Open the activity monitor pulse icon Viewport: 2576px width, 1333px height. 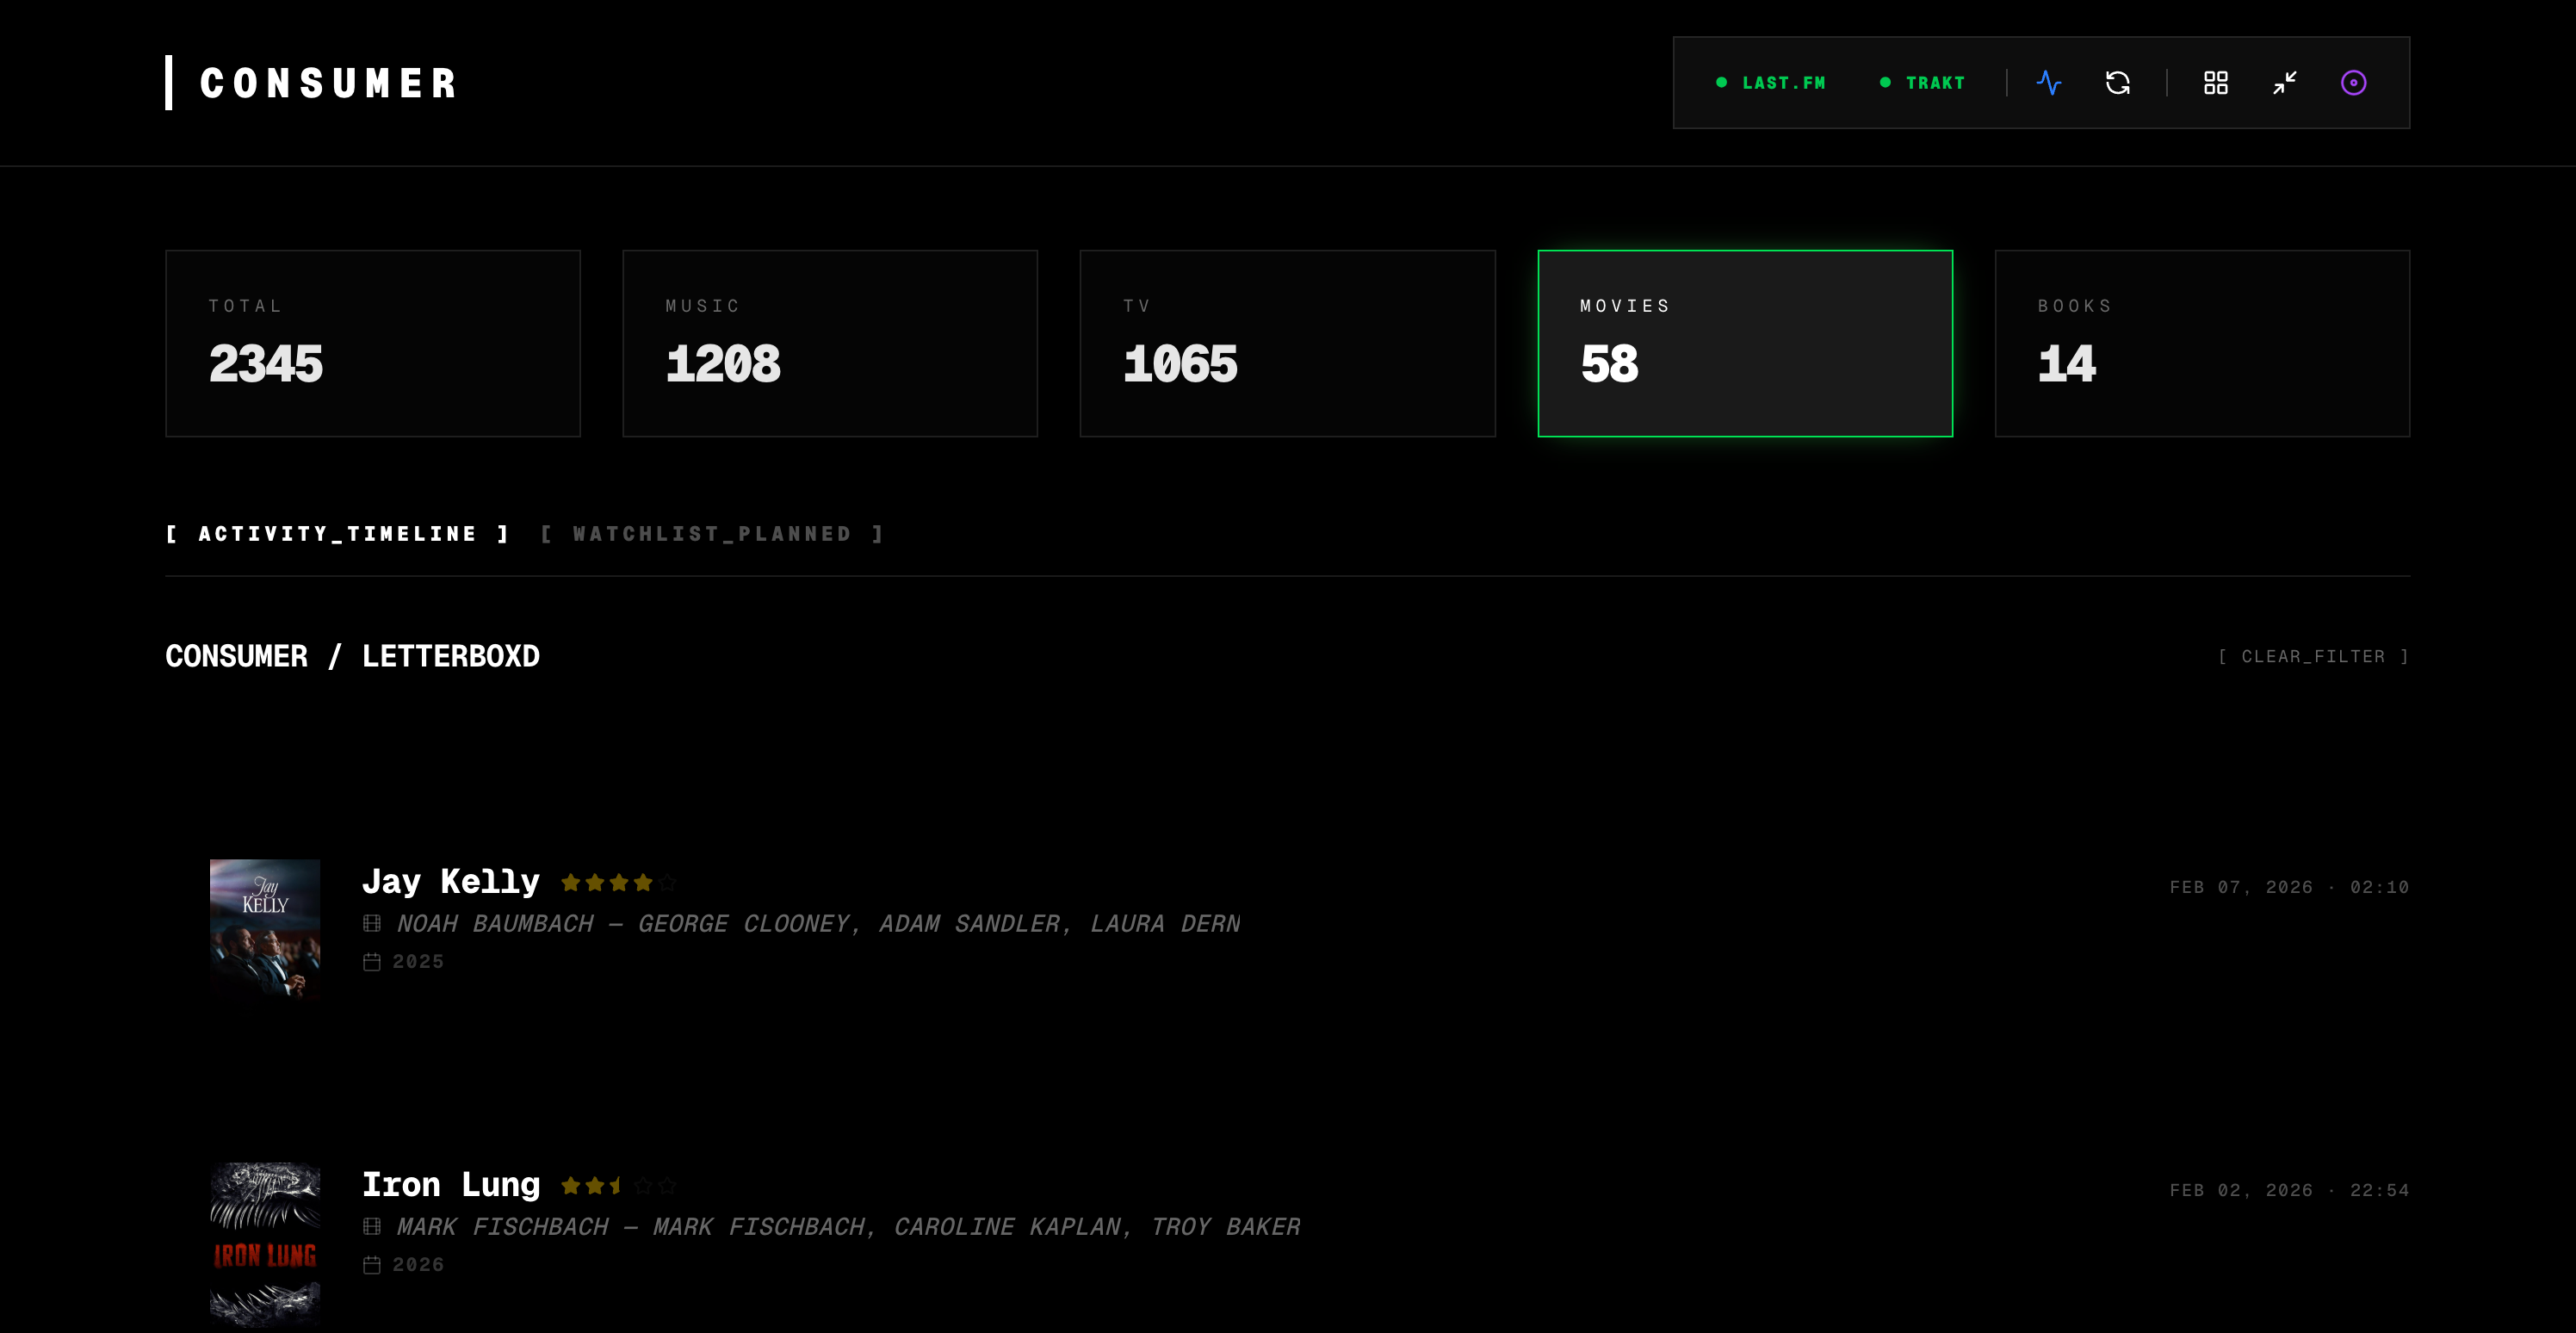click(x=2050, y=83)
